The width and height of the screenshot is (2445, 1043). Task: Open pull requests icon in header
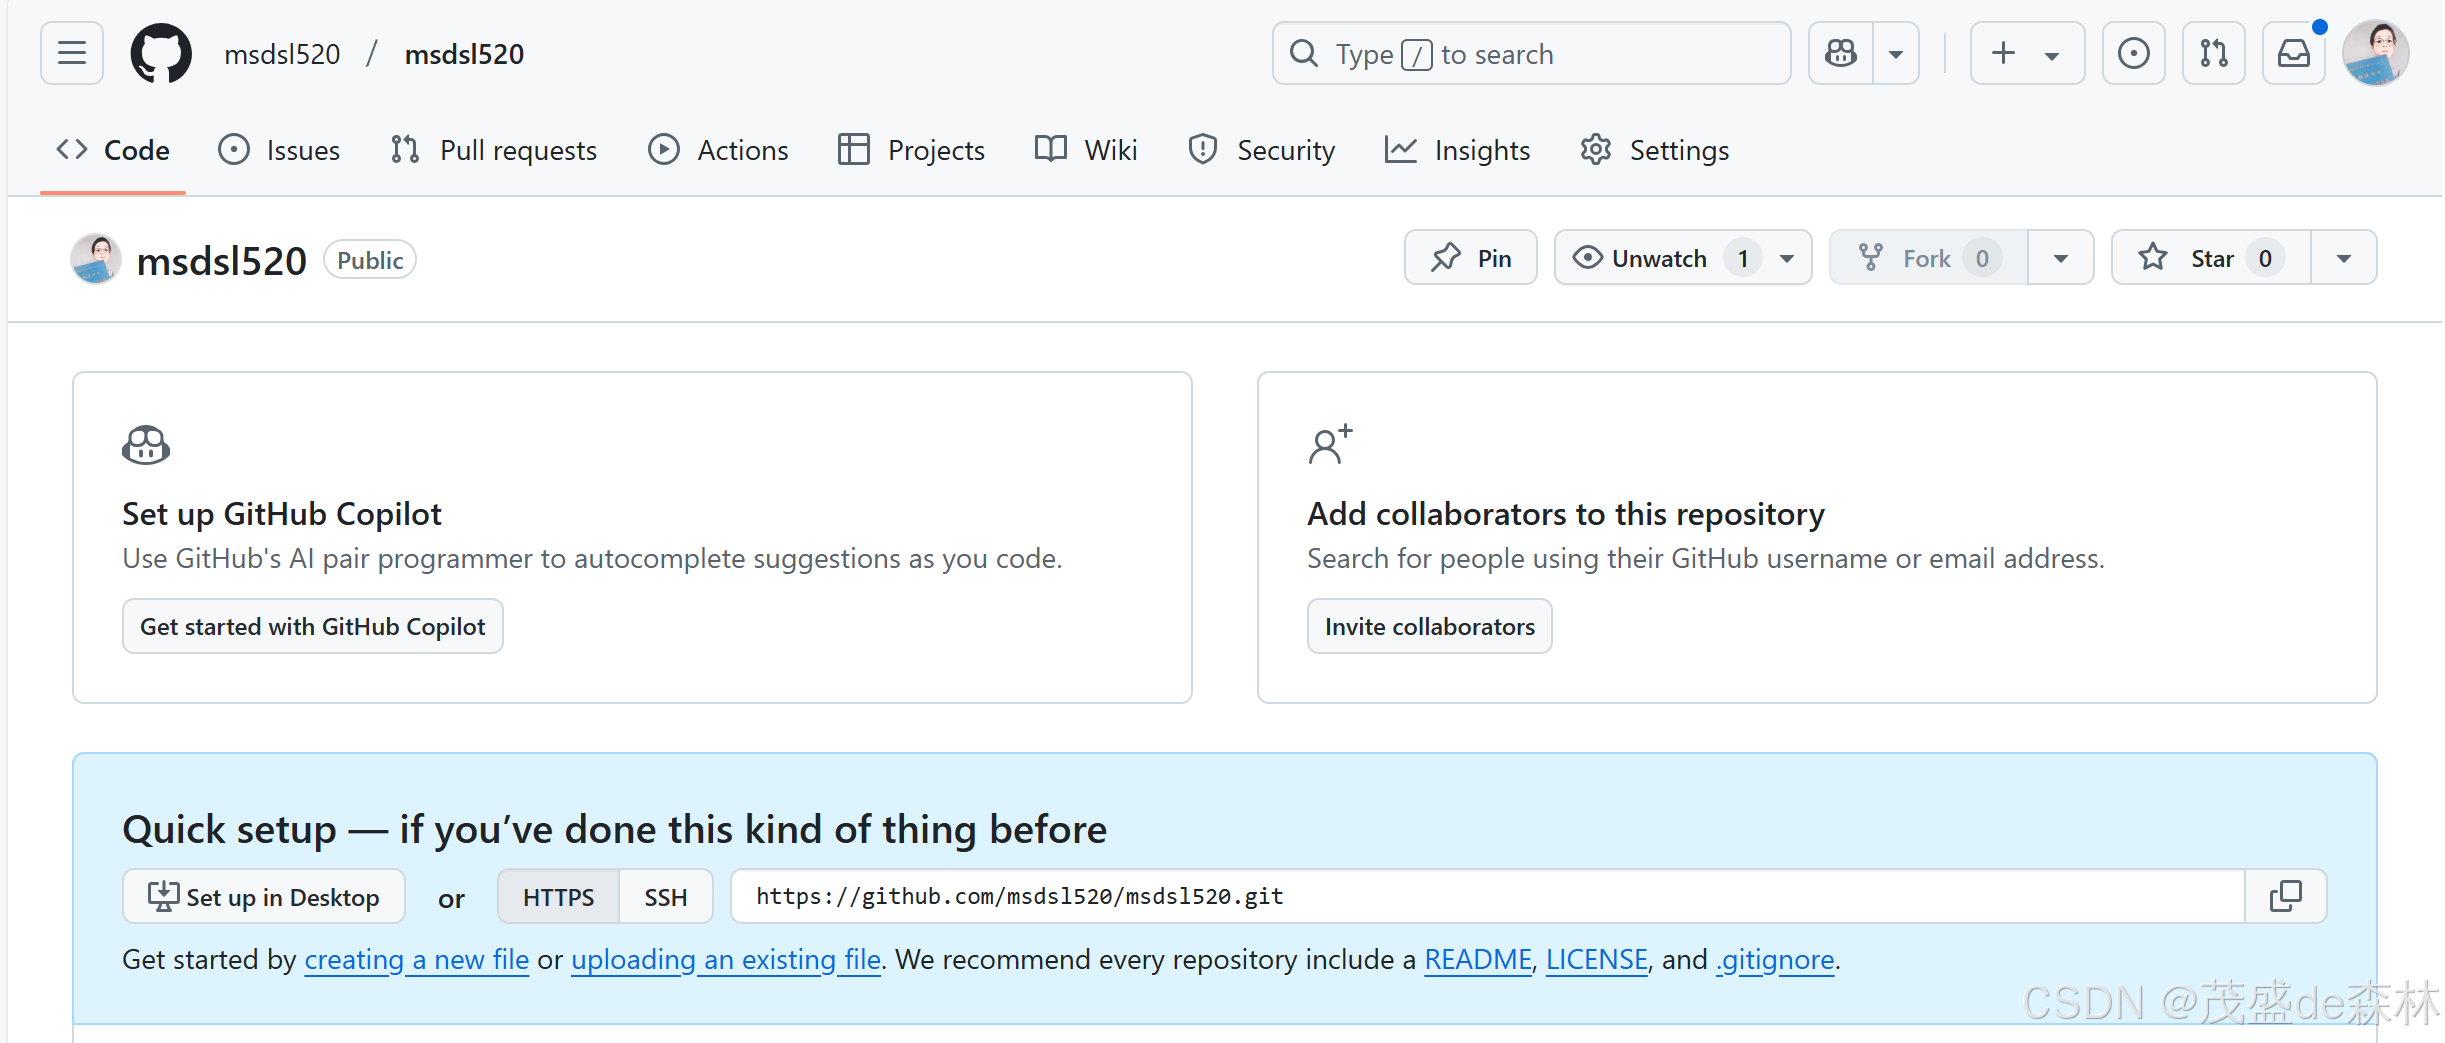pos(2214,53)
